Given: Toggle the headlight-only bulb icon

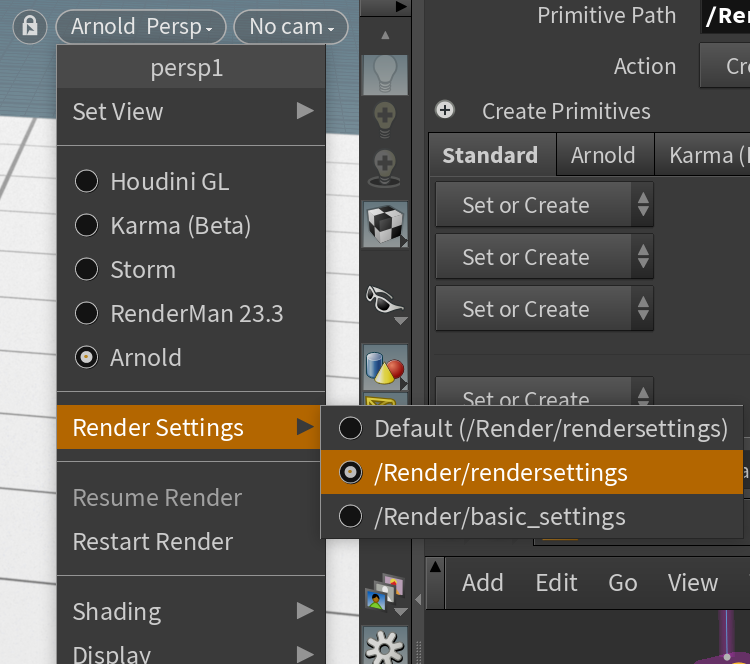Looking at the screenshot, I should pos(385,120).
